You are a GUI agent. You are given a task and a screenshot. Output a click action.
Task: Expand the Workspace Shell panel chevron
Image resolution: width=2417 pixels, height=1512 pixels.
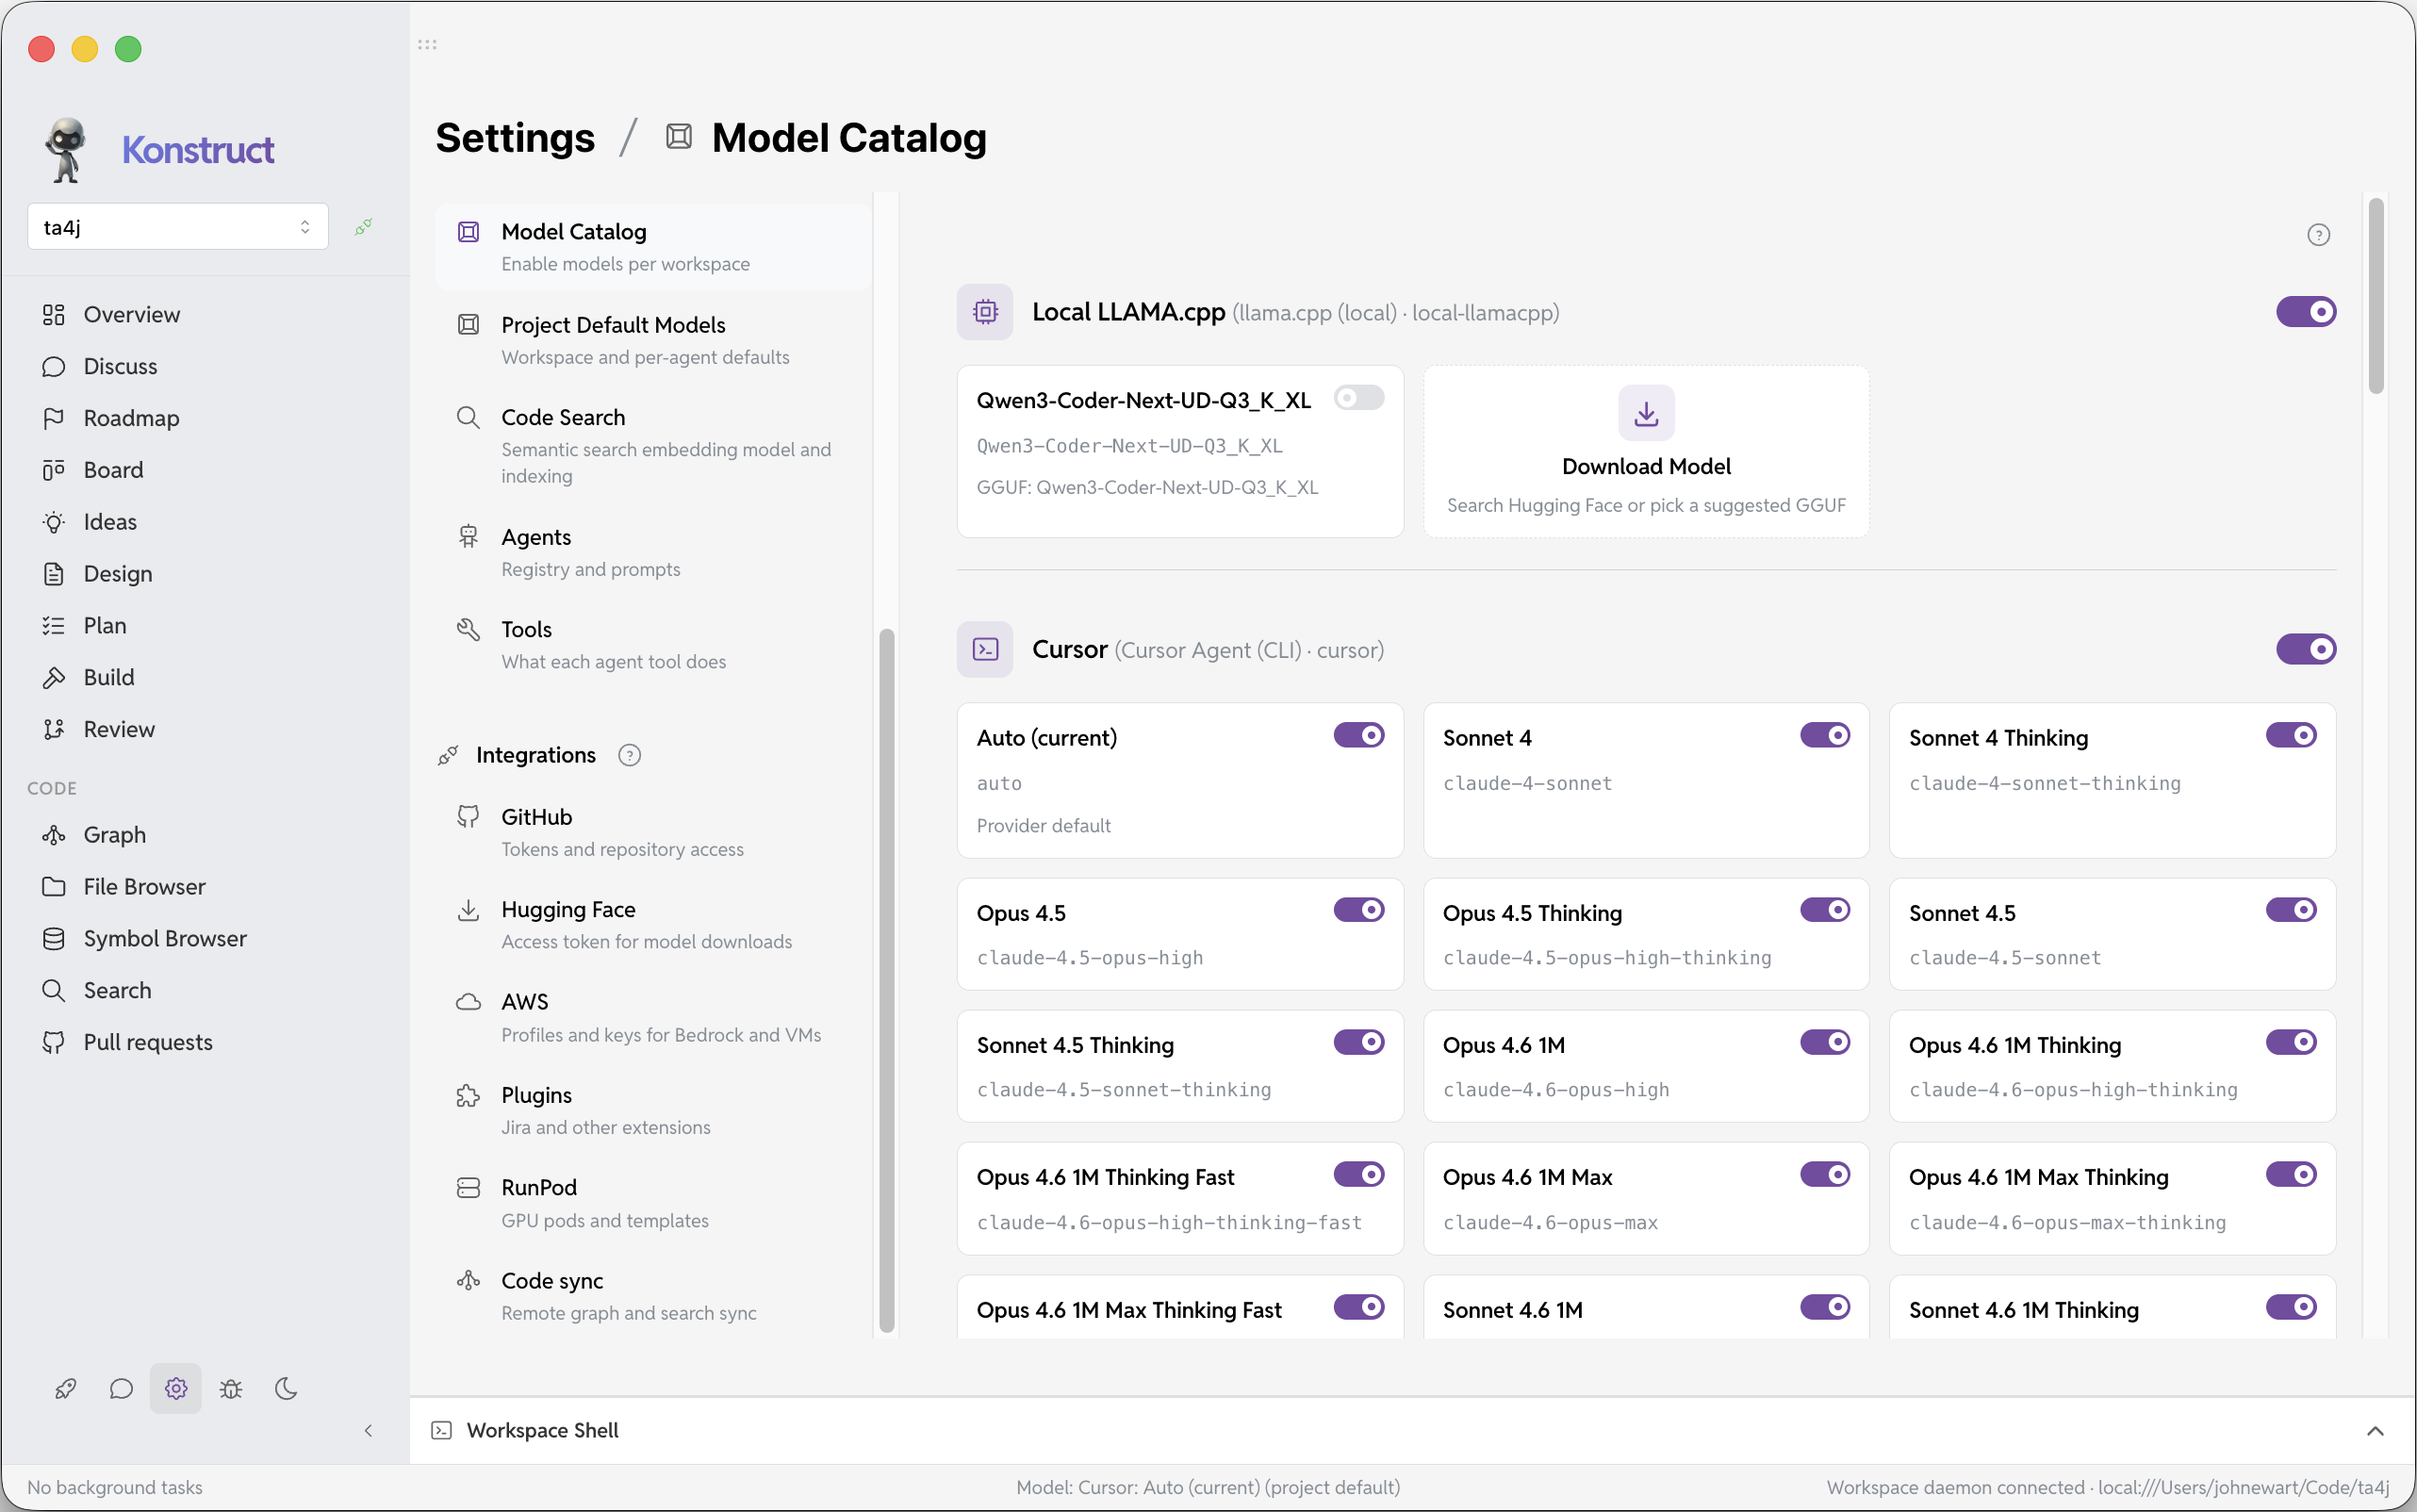(x=2375, y=1431)
